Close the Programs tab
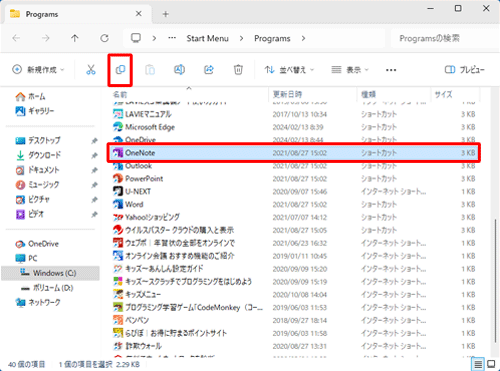The image size is (500, 371). 139,14
